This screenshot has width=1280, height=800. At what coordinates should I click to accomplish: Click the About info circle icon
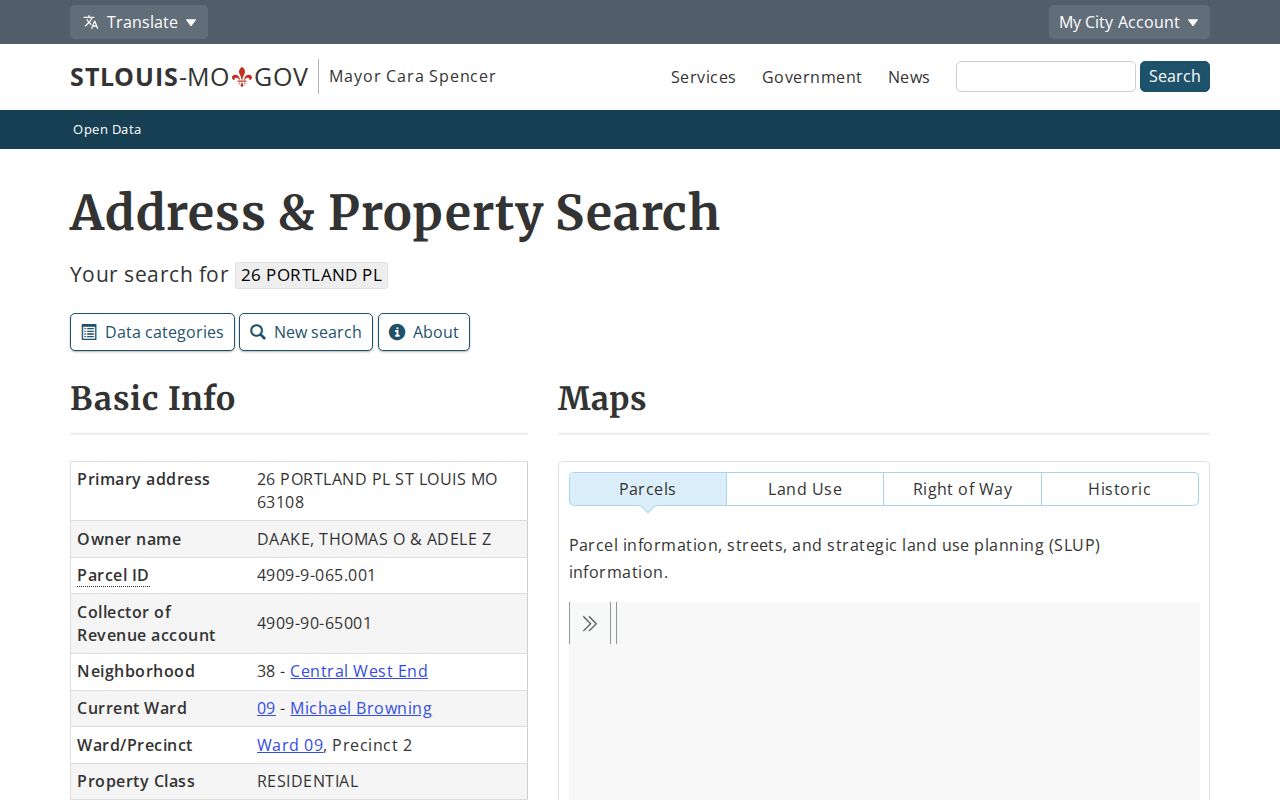pos(397,332)
